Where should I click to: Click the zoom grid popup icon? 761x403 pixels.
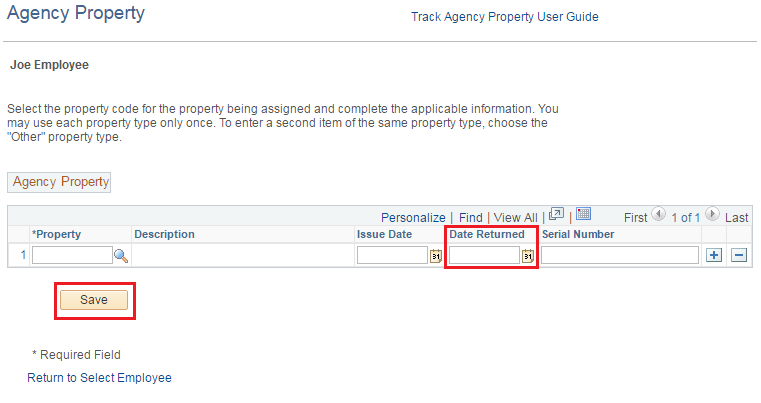[557, 215]
